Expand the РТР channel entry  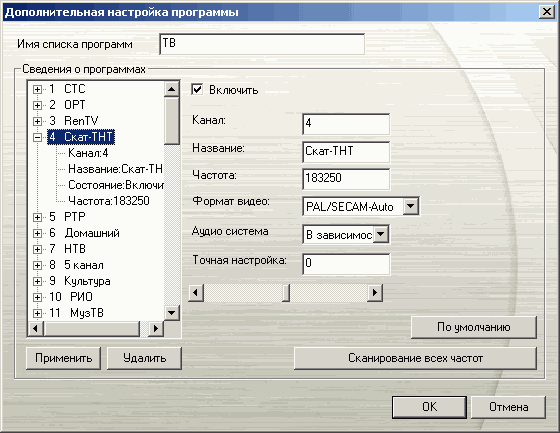click(x=37, y=217)
